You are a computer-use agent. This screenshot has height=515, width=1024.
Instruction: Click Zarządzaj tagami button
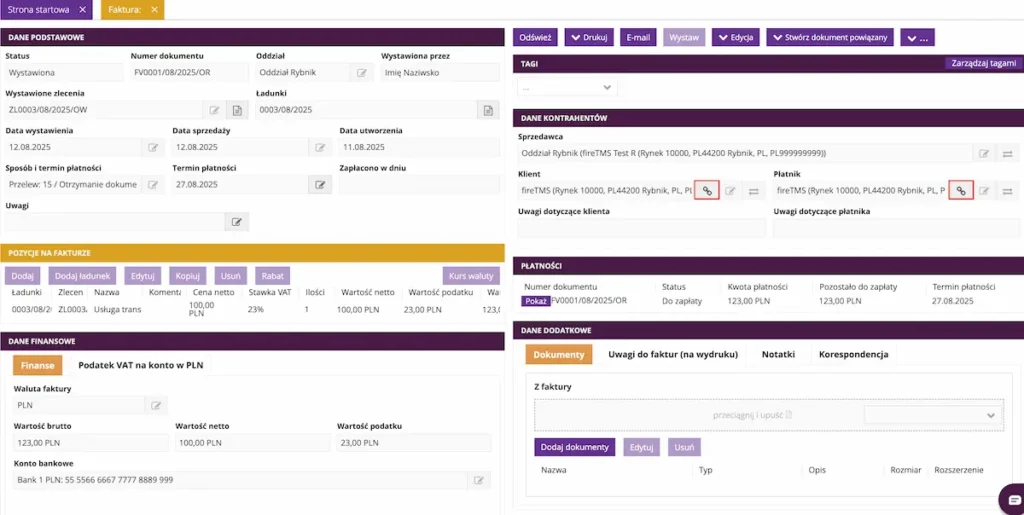984,63
